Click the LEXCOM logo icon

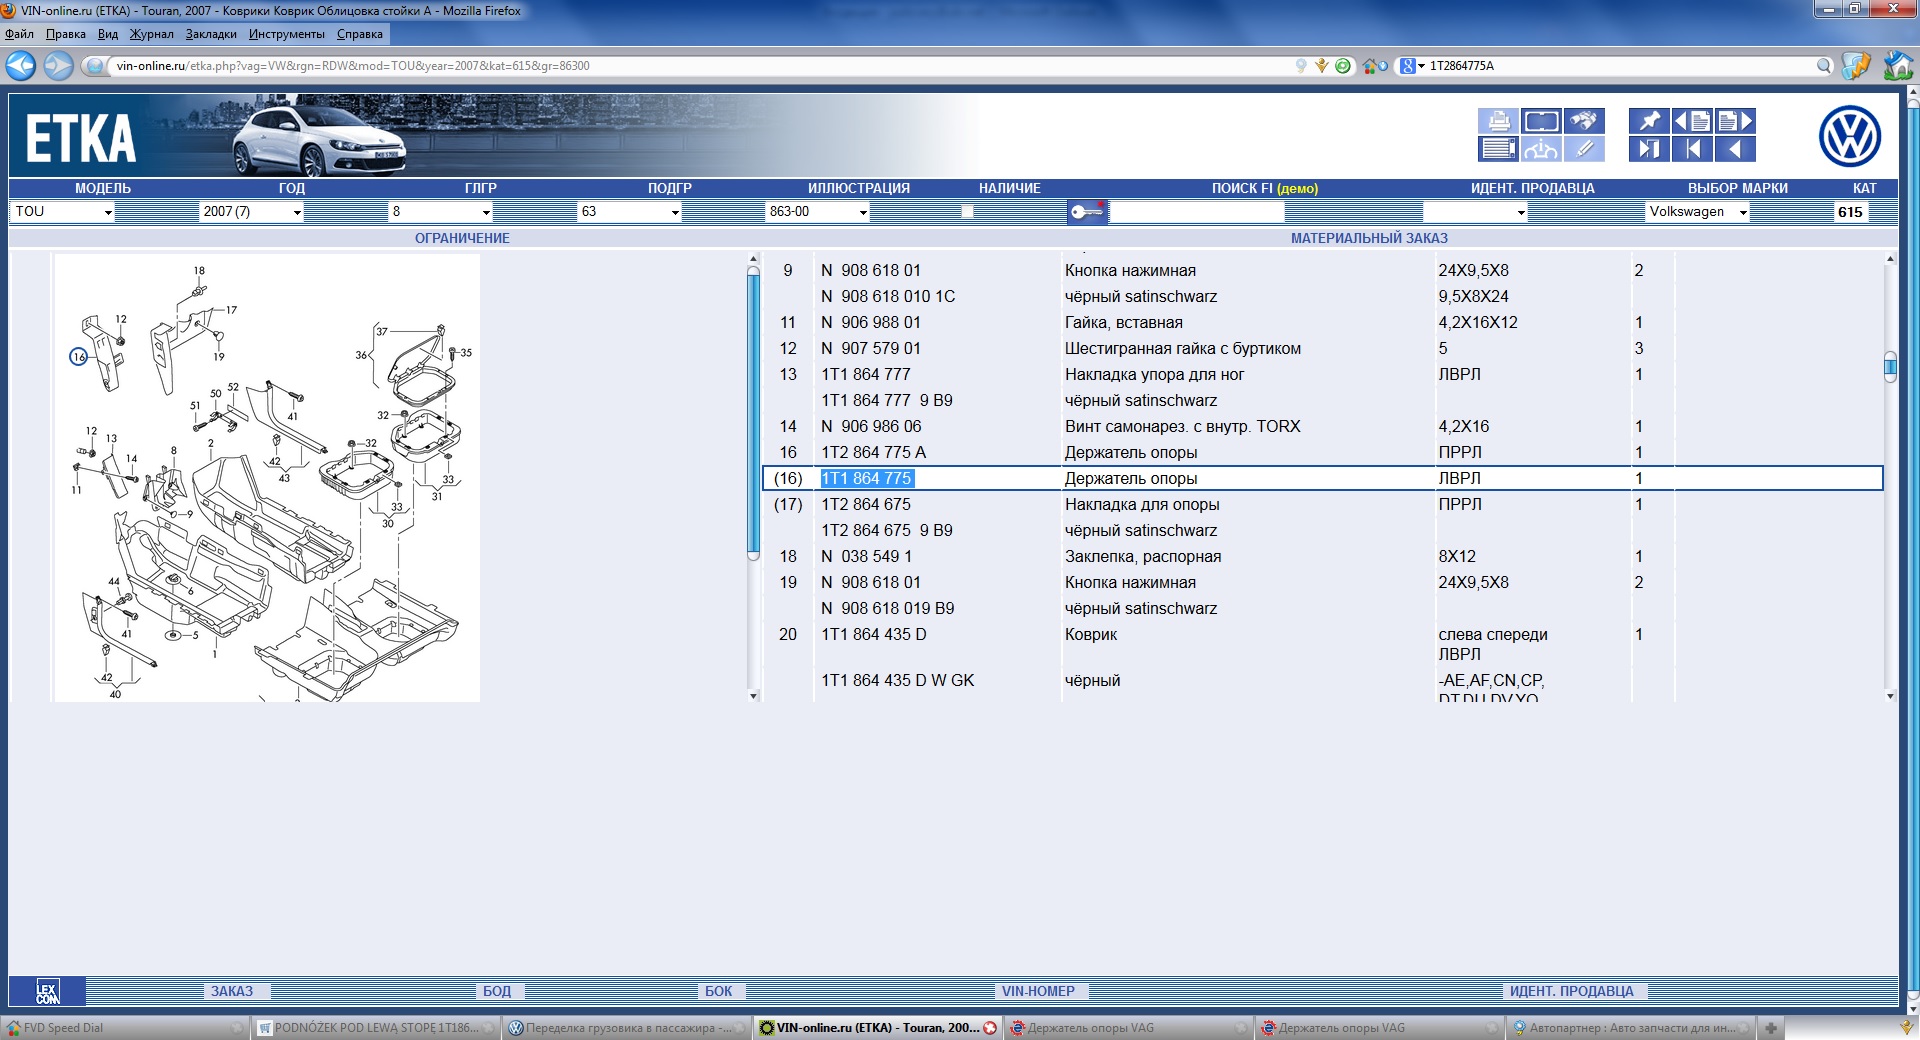(x=47, y=991)
